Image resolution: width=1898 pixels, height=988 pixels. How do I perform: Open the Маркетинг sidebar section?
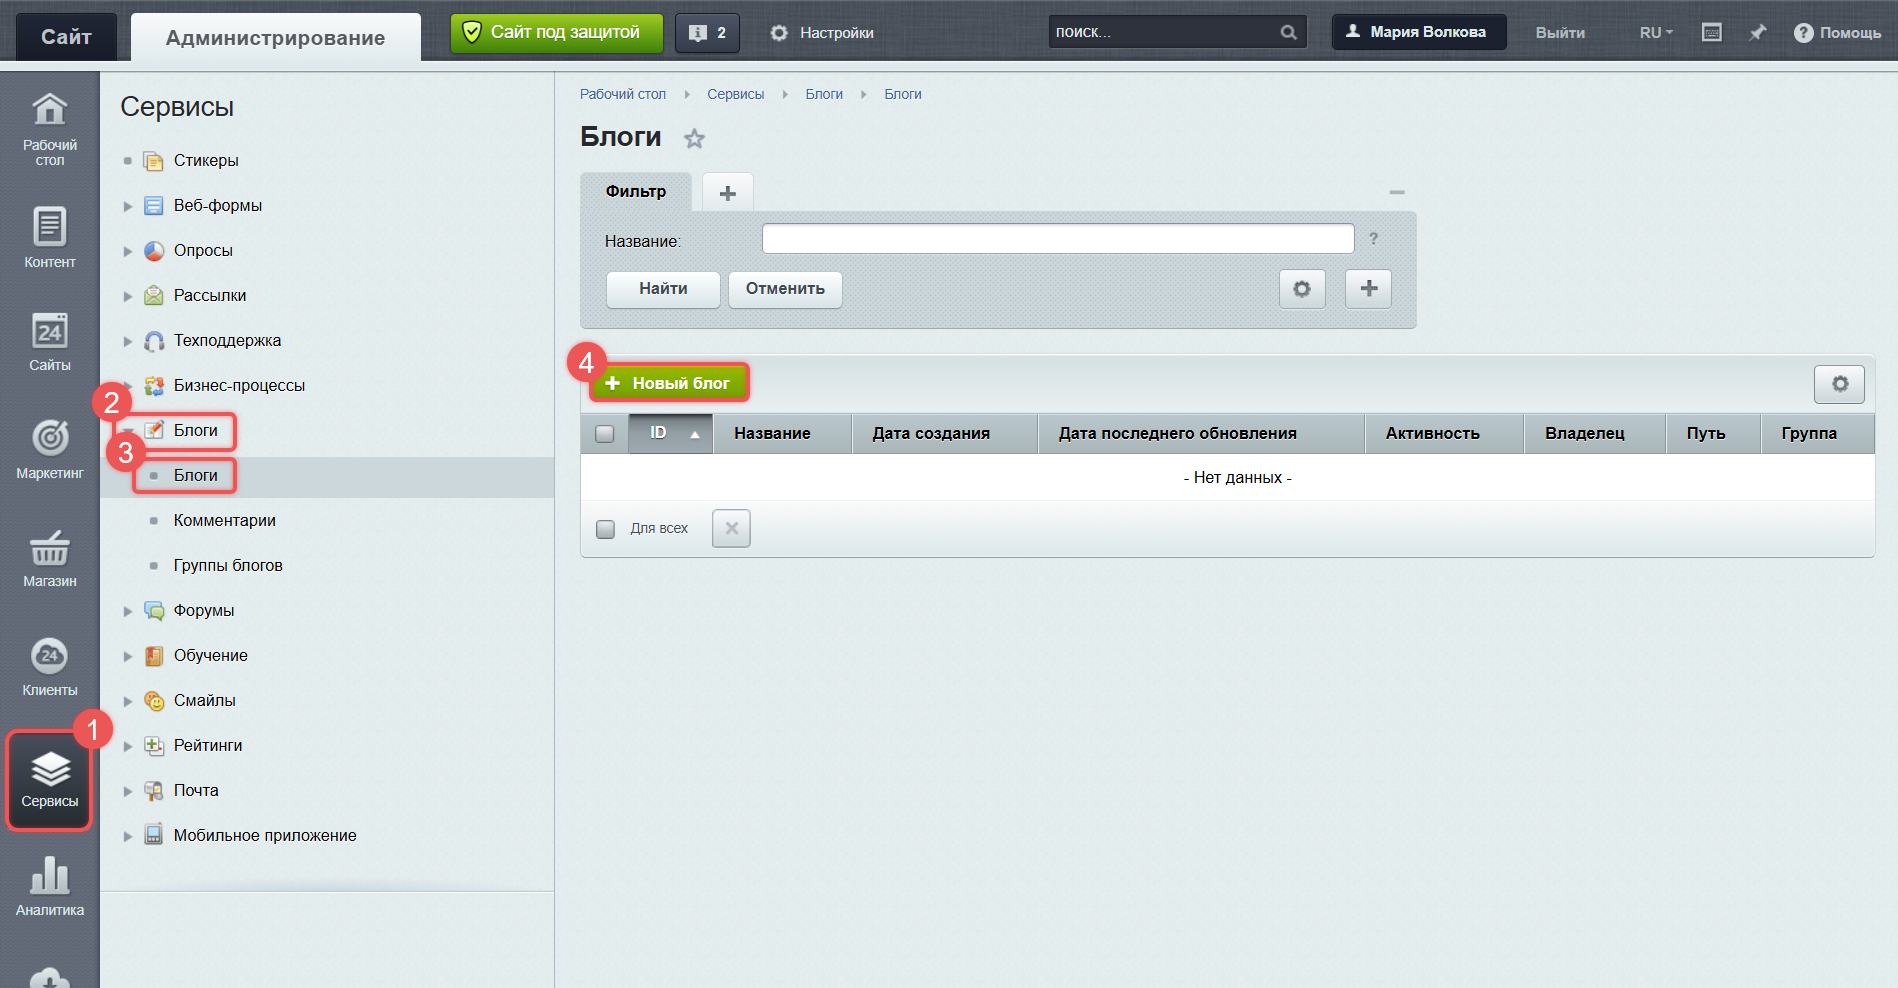[x=50, y=449]
